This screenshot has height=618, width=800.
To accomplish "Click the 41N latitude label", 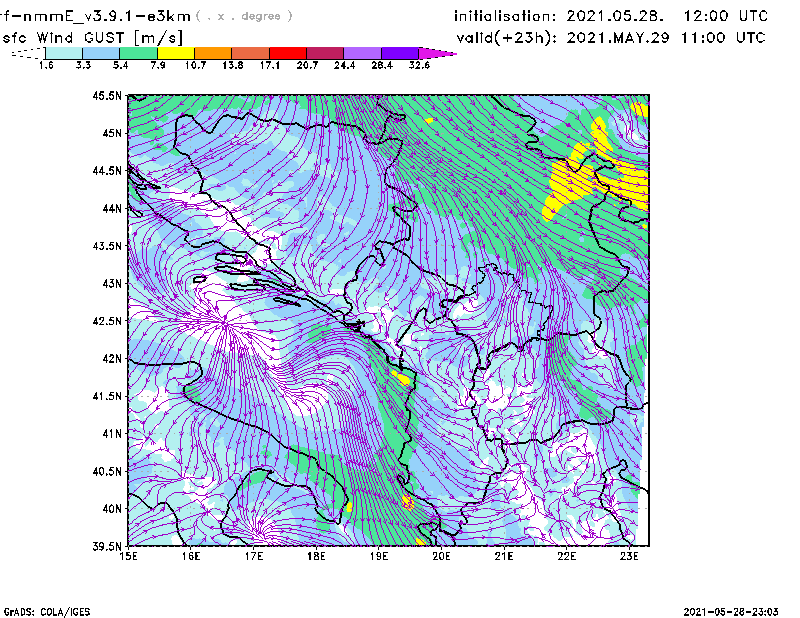I will click(112, 434).
